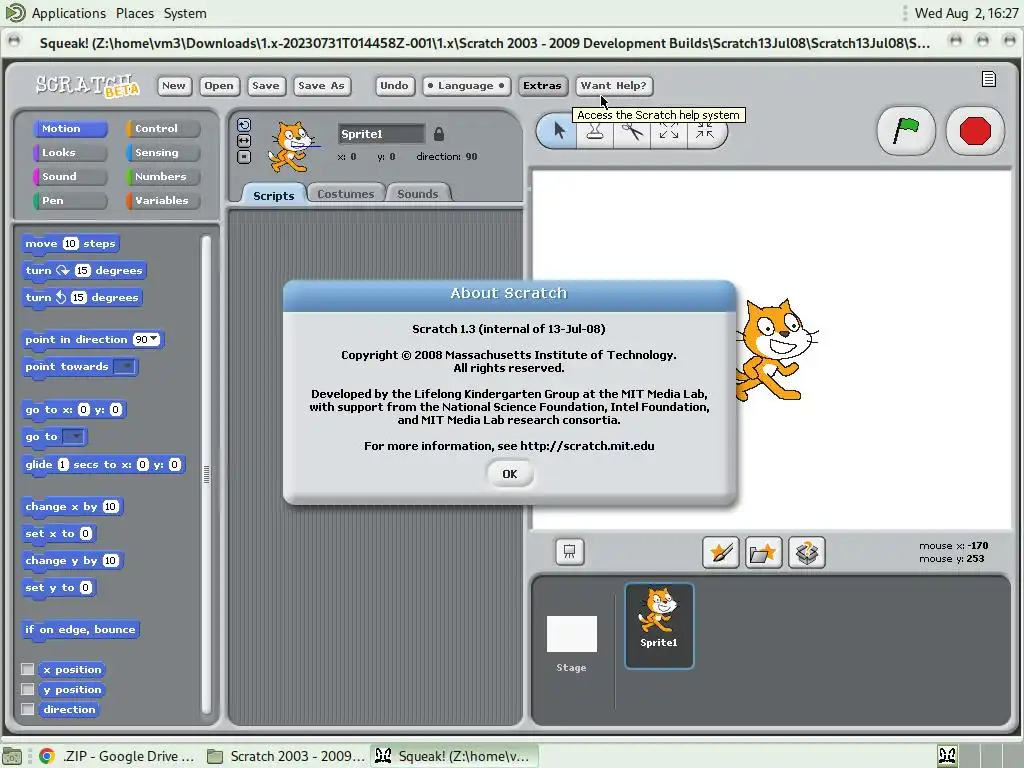
Task: Click the New button
Action: (x=174, y=86)
